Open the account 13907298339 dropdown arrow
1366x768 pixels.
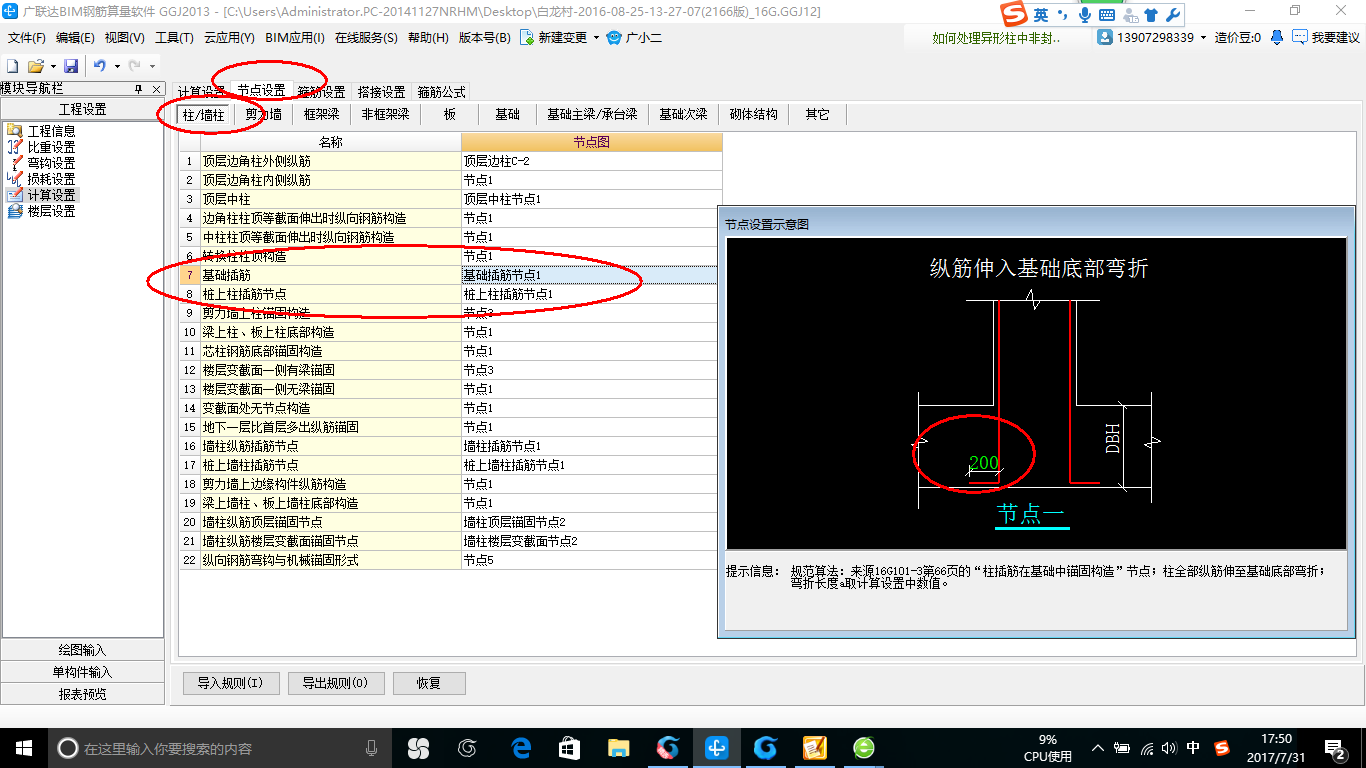pyautogui.click(x=1202, y=38)
